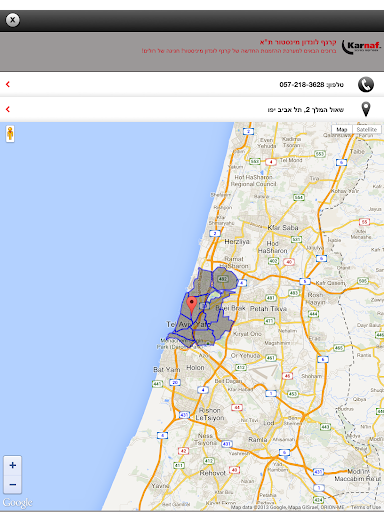The height and width of the screenshot is (512, 384).
Task: Open the Terms of Use link
Action: (366, 507)
